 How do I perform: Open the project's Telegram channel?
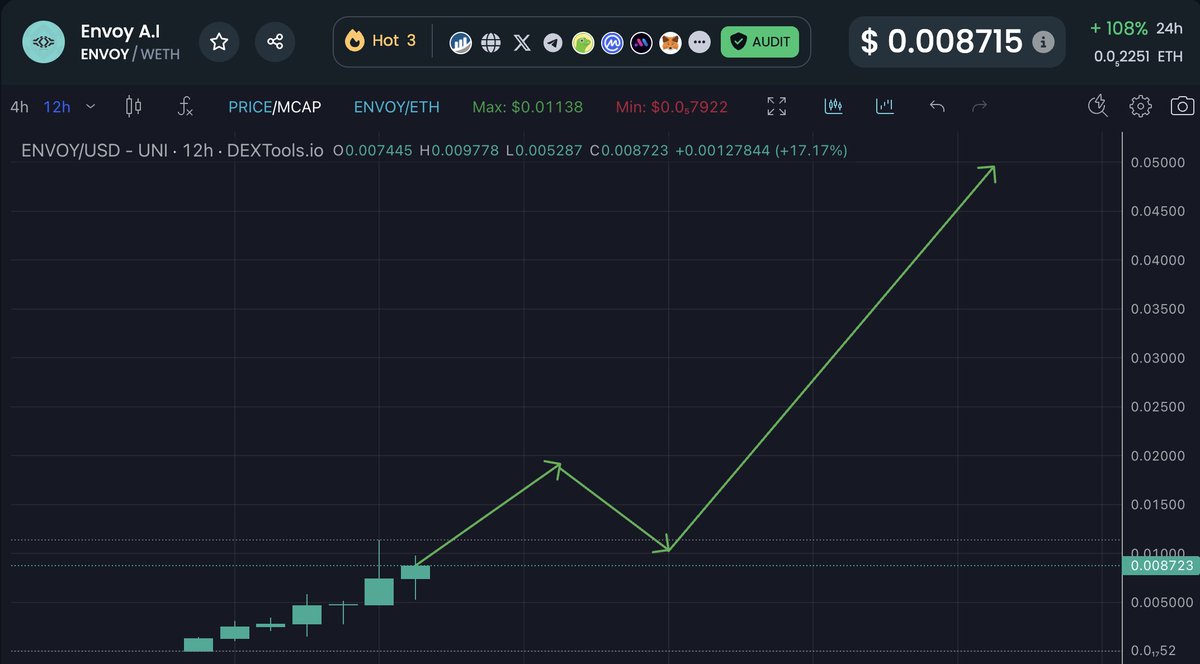(x=552, y=43)
